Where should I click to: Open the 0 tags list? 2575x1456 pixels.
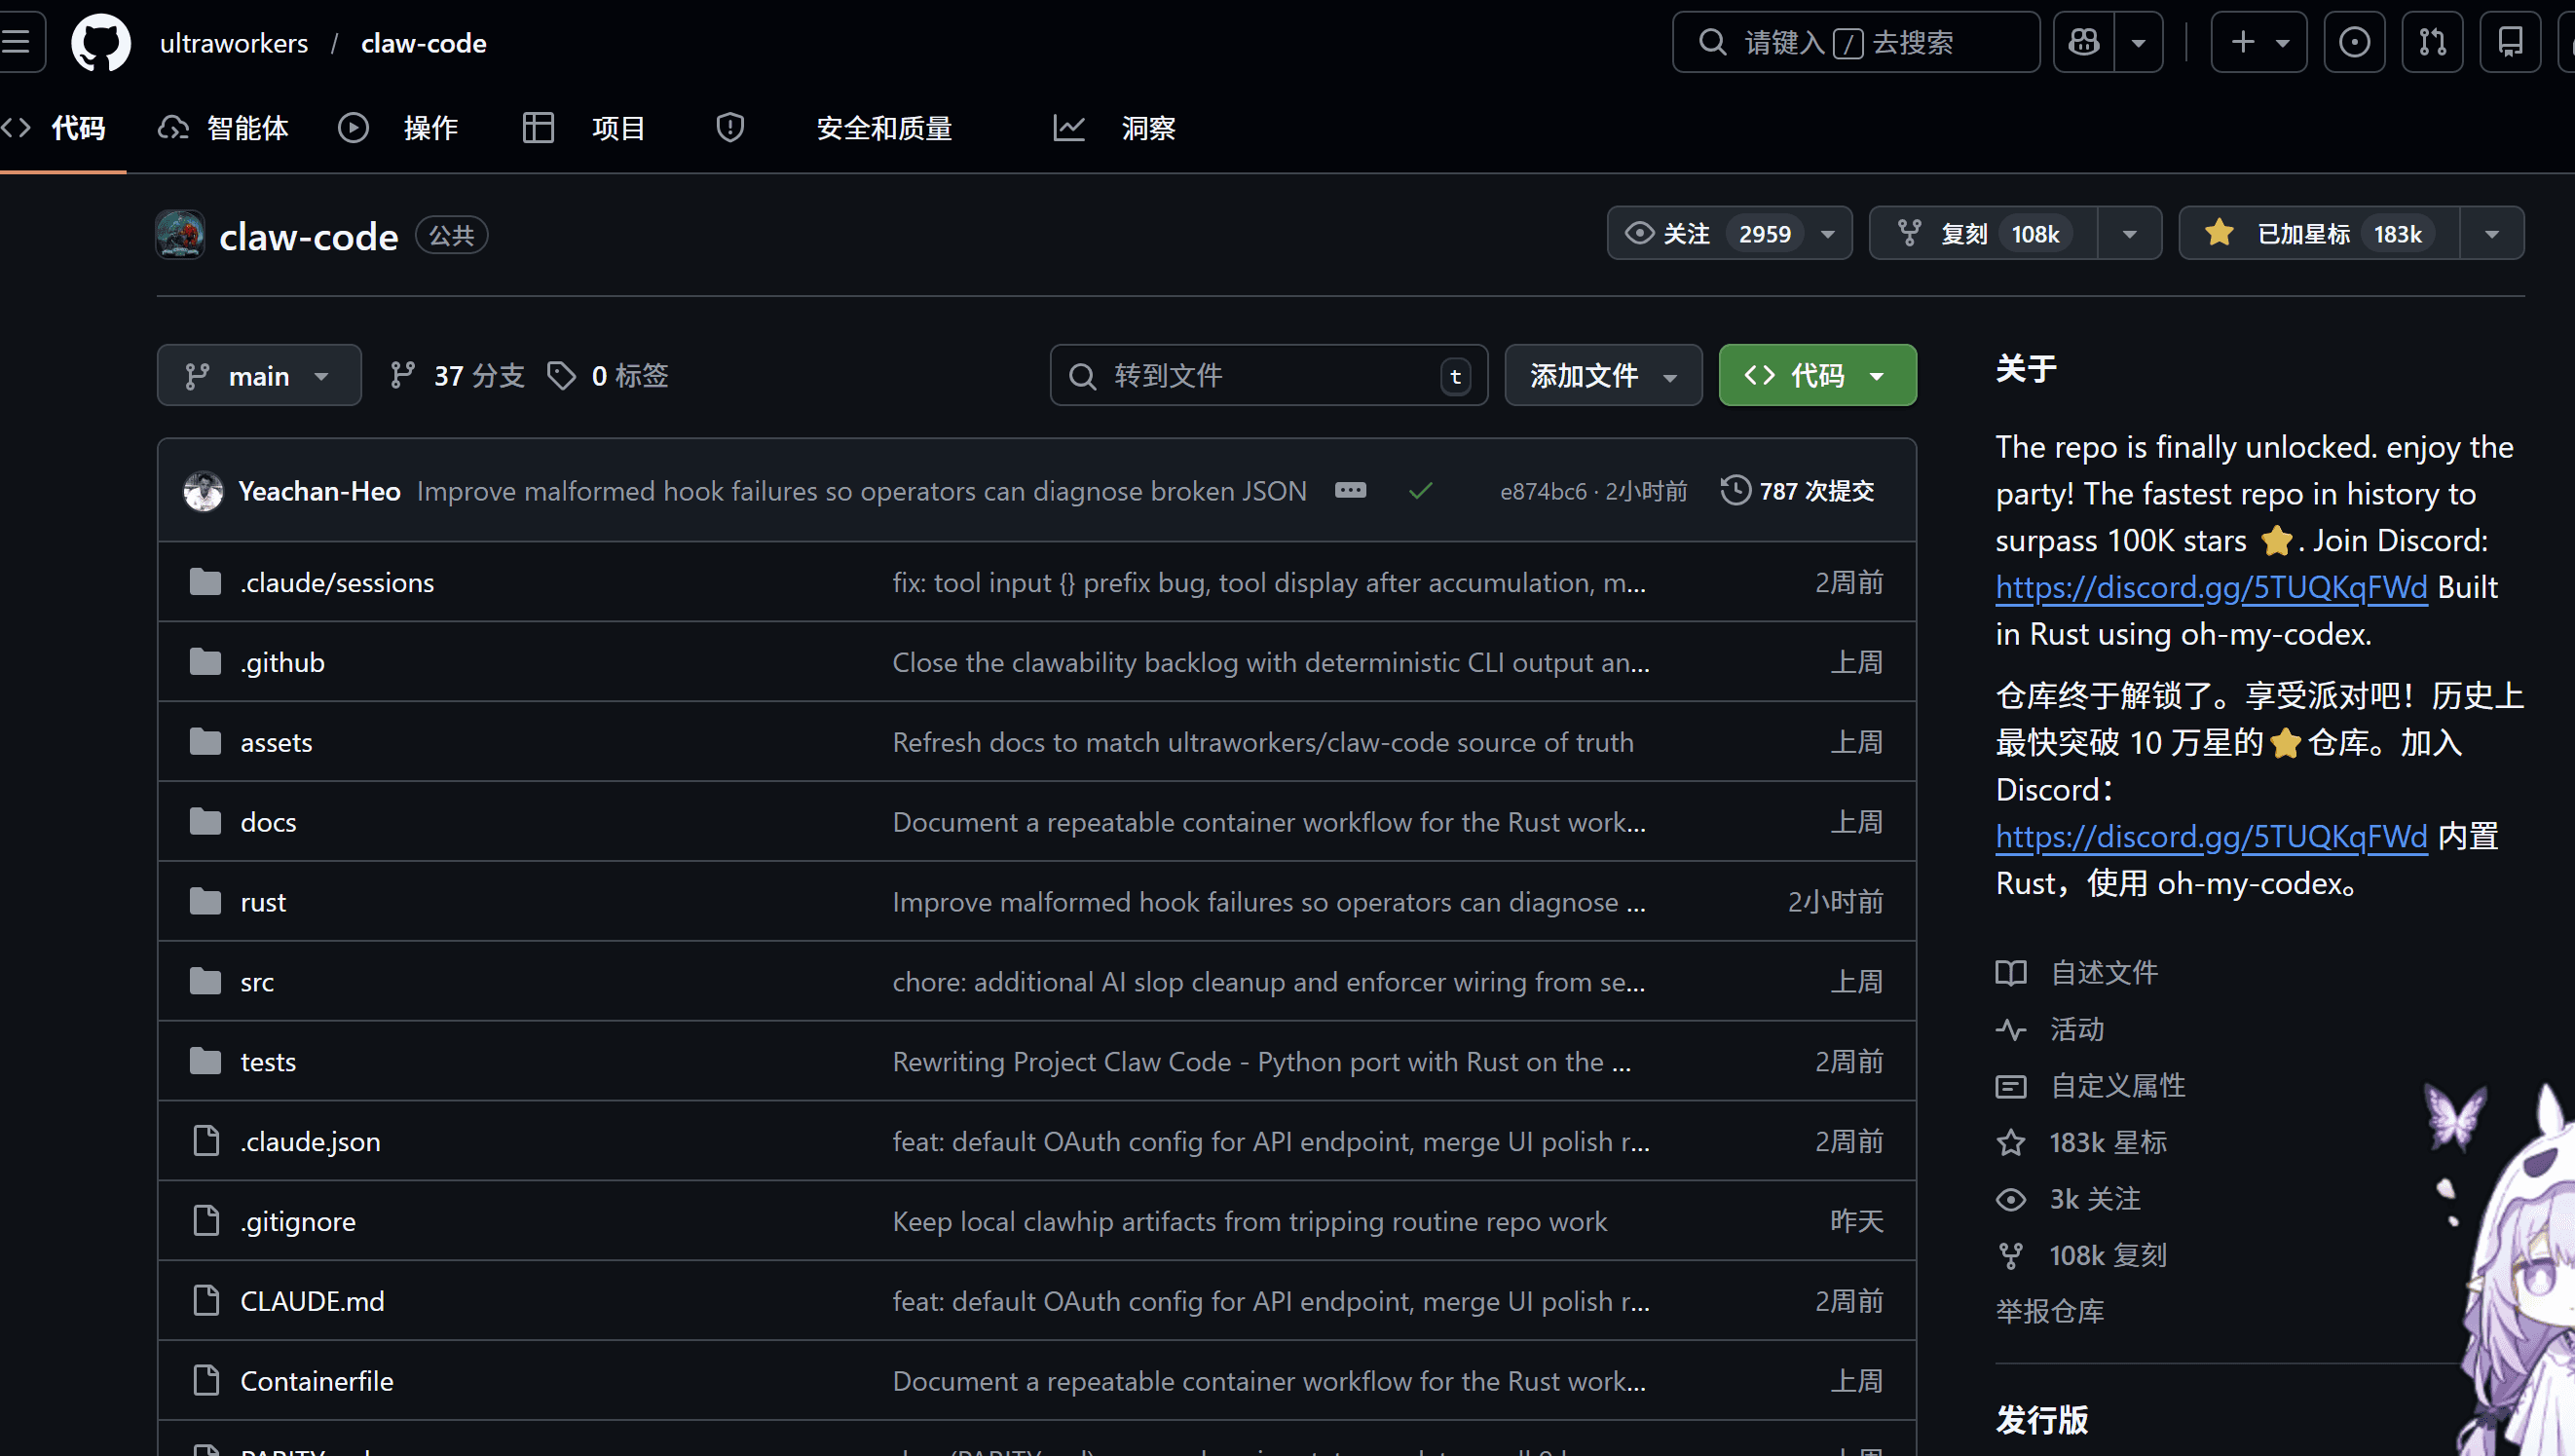click(608, 376)
